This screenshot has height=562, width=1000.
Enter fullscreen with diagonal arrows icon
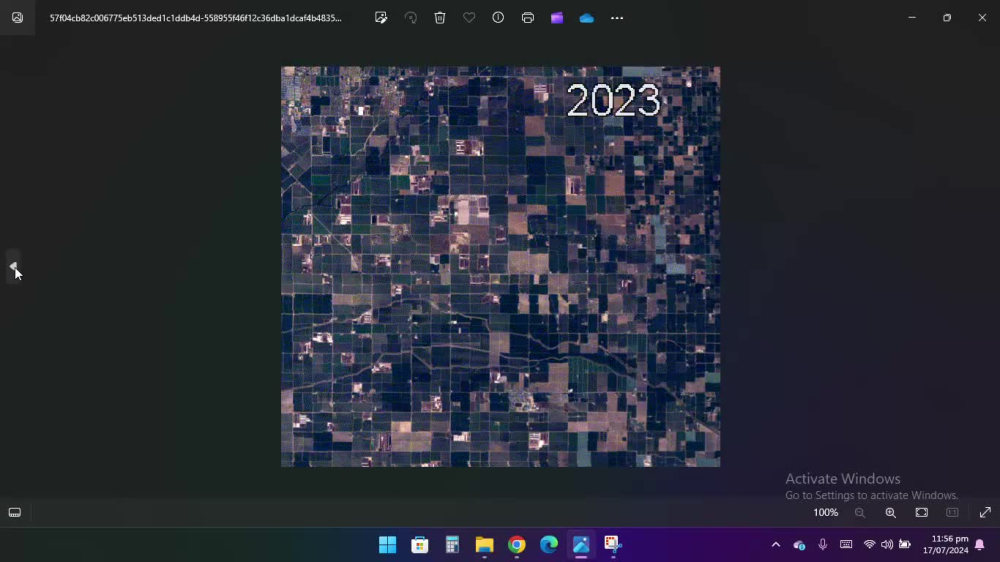[x=985, y=513]
